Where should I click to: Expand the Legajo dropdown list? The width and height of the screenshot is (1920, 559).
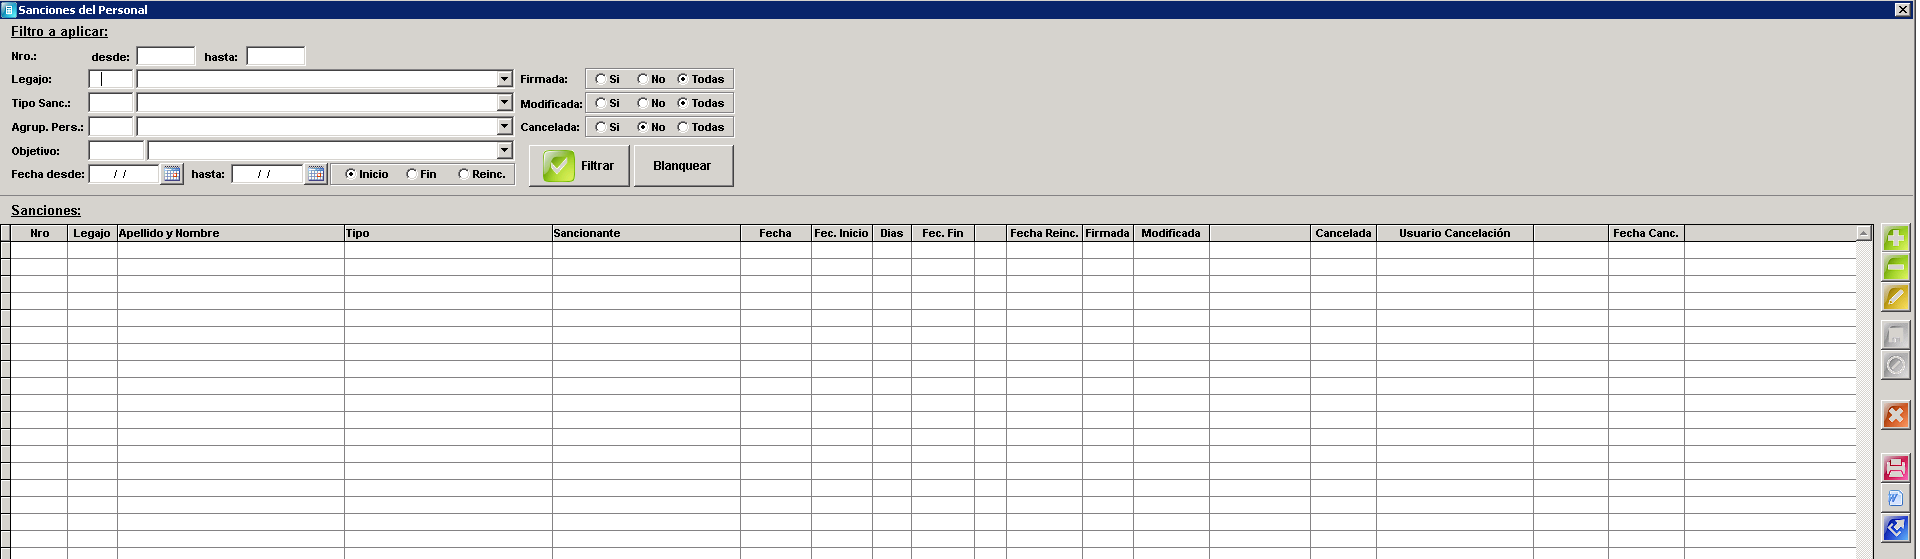[504, 79]
